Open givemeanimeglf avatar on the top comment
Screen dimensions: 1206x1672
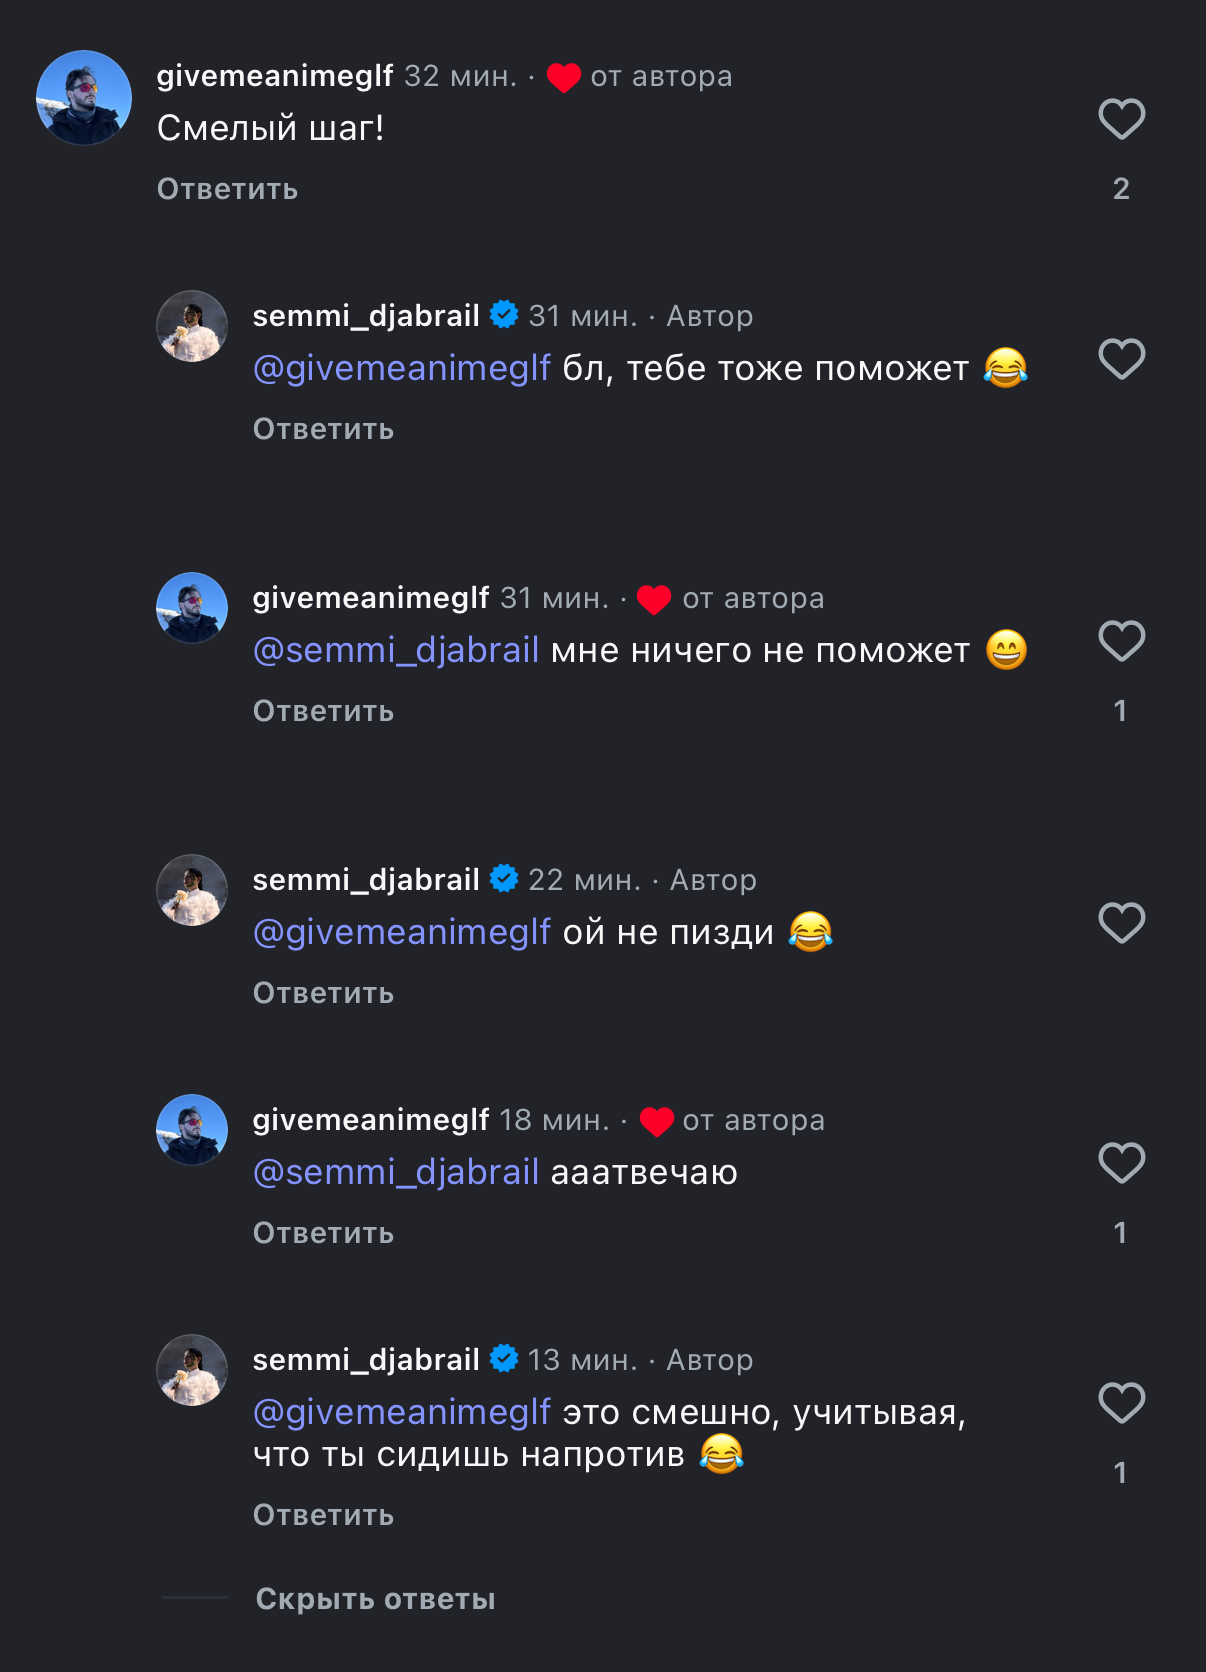[84, 98]
